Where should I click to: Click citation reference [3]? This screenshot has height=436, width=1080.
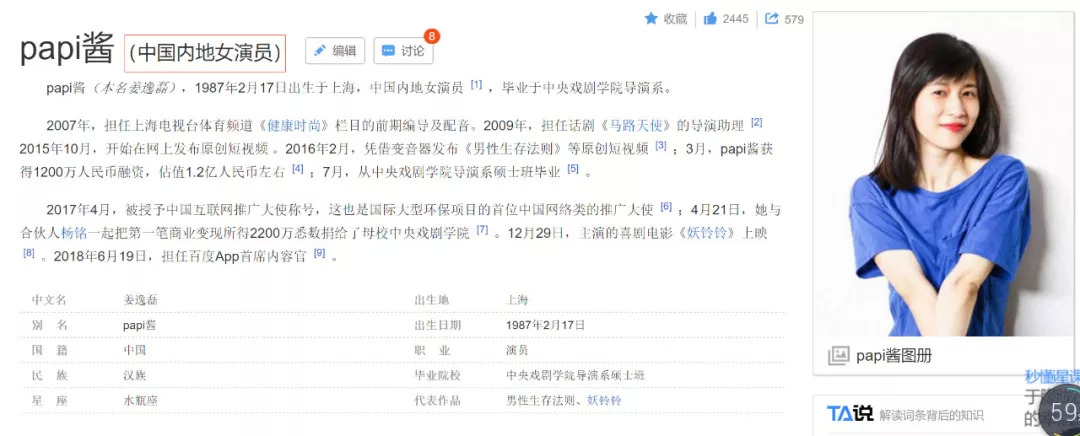coord(661,145)
